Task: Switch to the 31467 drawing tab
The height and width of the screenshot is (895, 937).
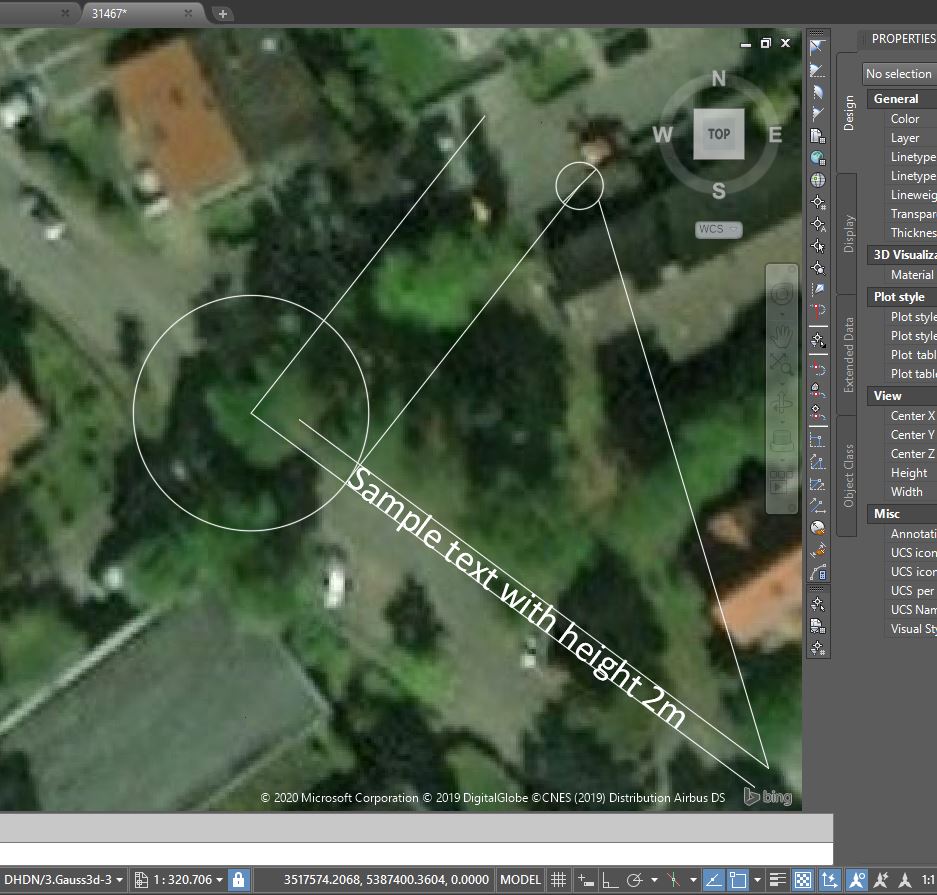Action: click(x=107, y=15)
